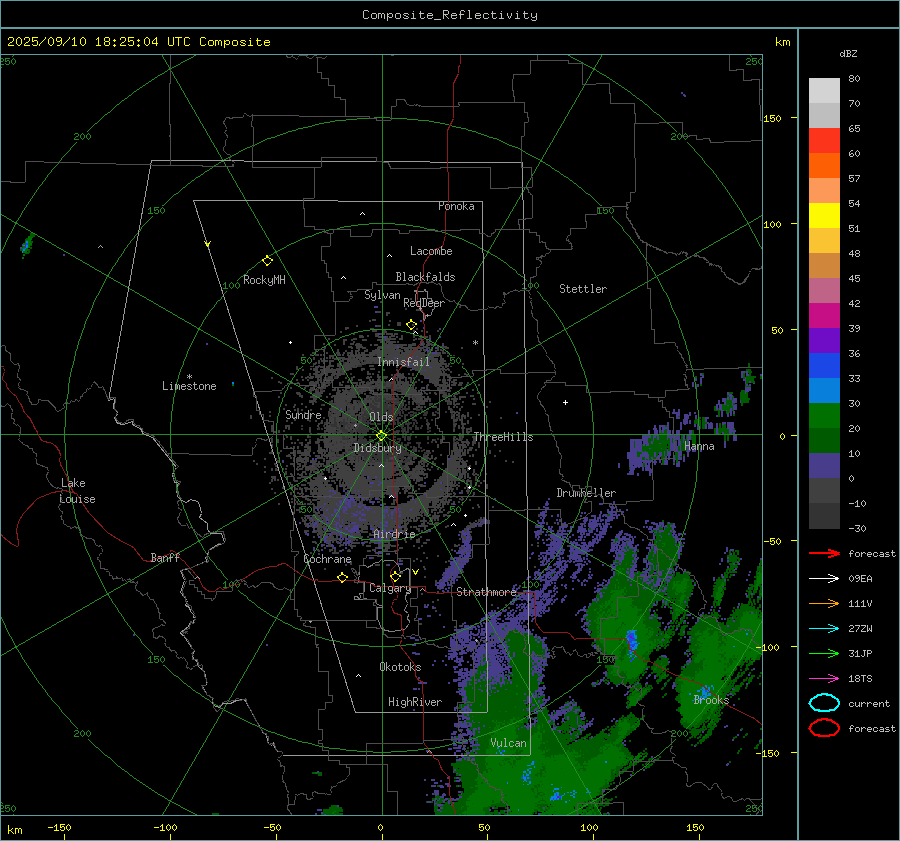Click the RedDeer city label
The height and width of the screenshot is (841, 900).
pos(424,303)
